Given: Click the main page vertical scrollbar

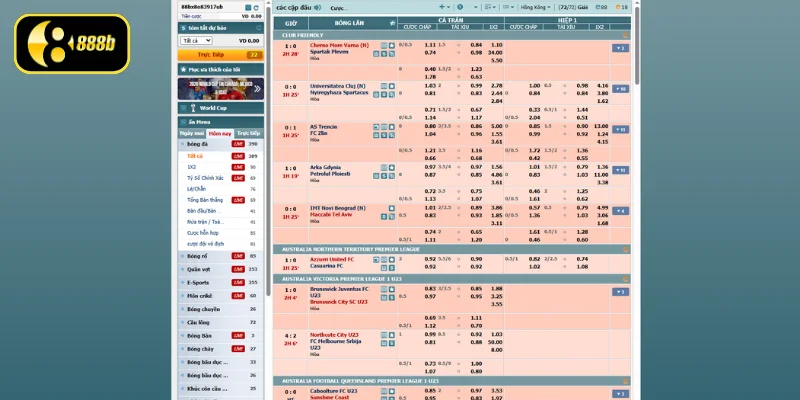Looking at the screenshot, I should coord(637,46).
